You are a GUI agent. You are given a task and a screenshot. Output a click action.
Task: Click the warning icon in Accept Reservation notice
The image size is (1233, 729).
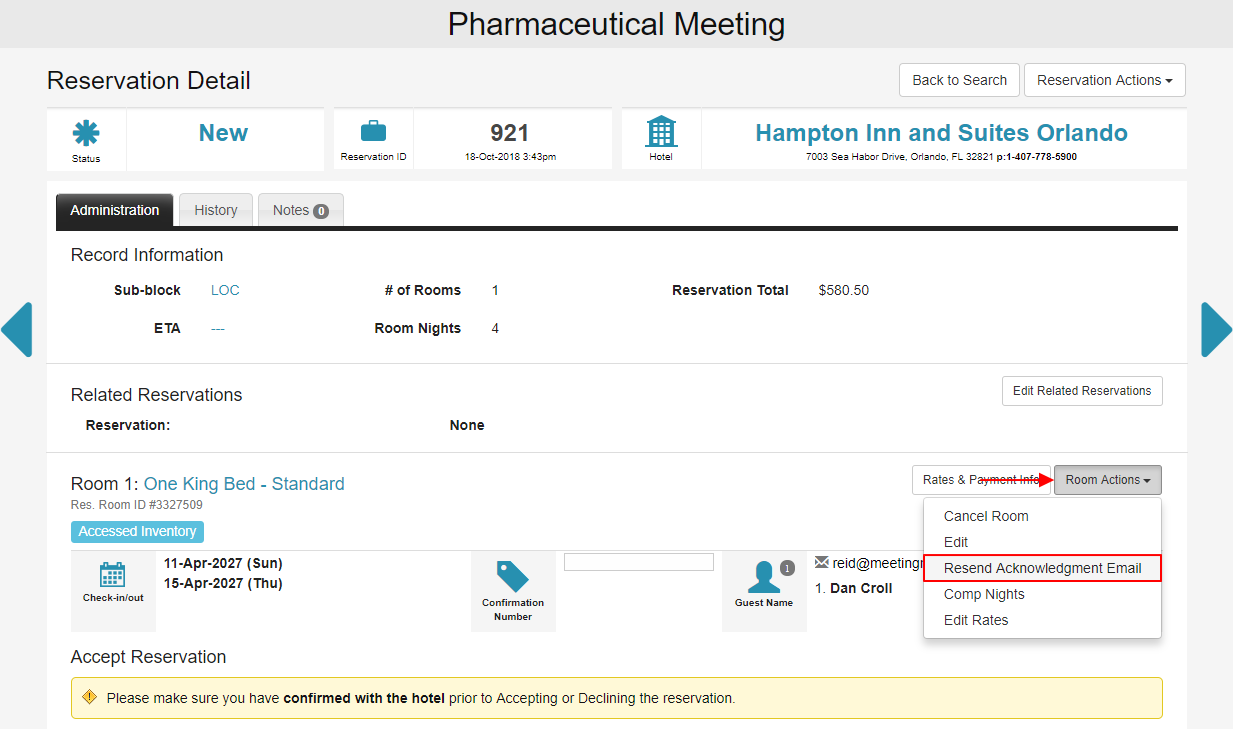[x=89, y=697]
